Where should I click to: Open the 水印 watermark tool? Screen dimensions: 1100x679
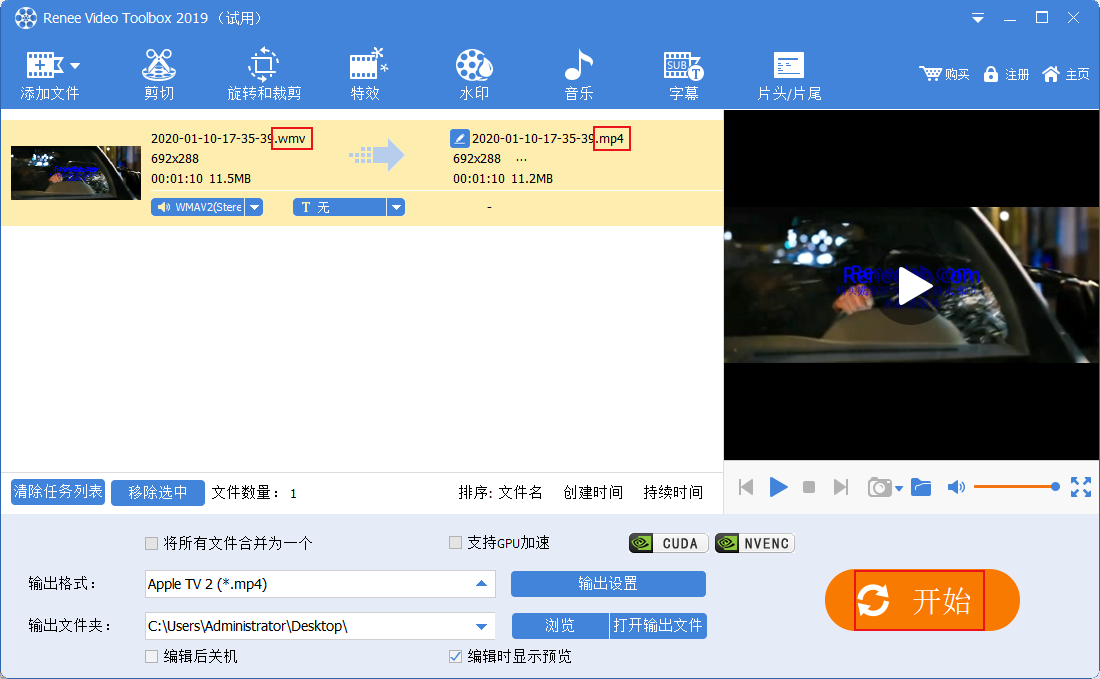pyautogui.click(x=474, y=74)
